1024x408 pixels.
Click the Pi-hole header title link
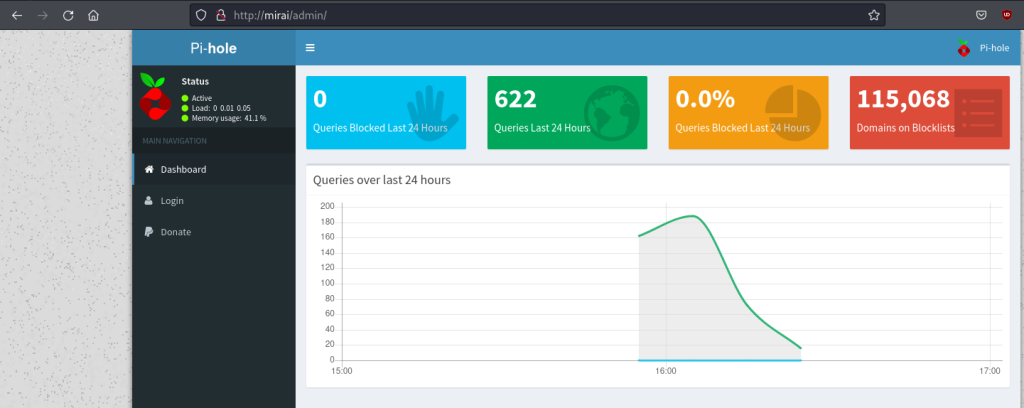[214, 48]
